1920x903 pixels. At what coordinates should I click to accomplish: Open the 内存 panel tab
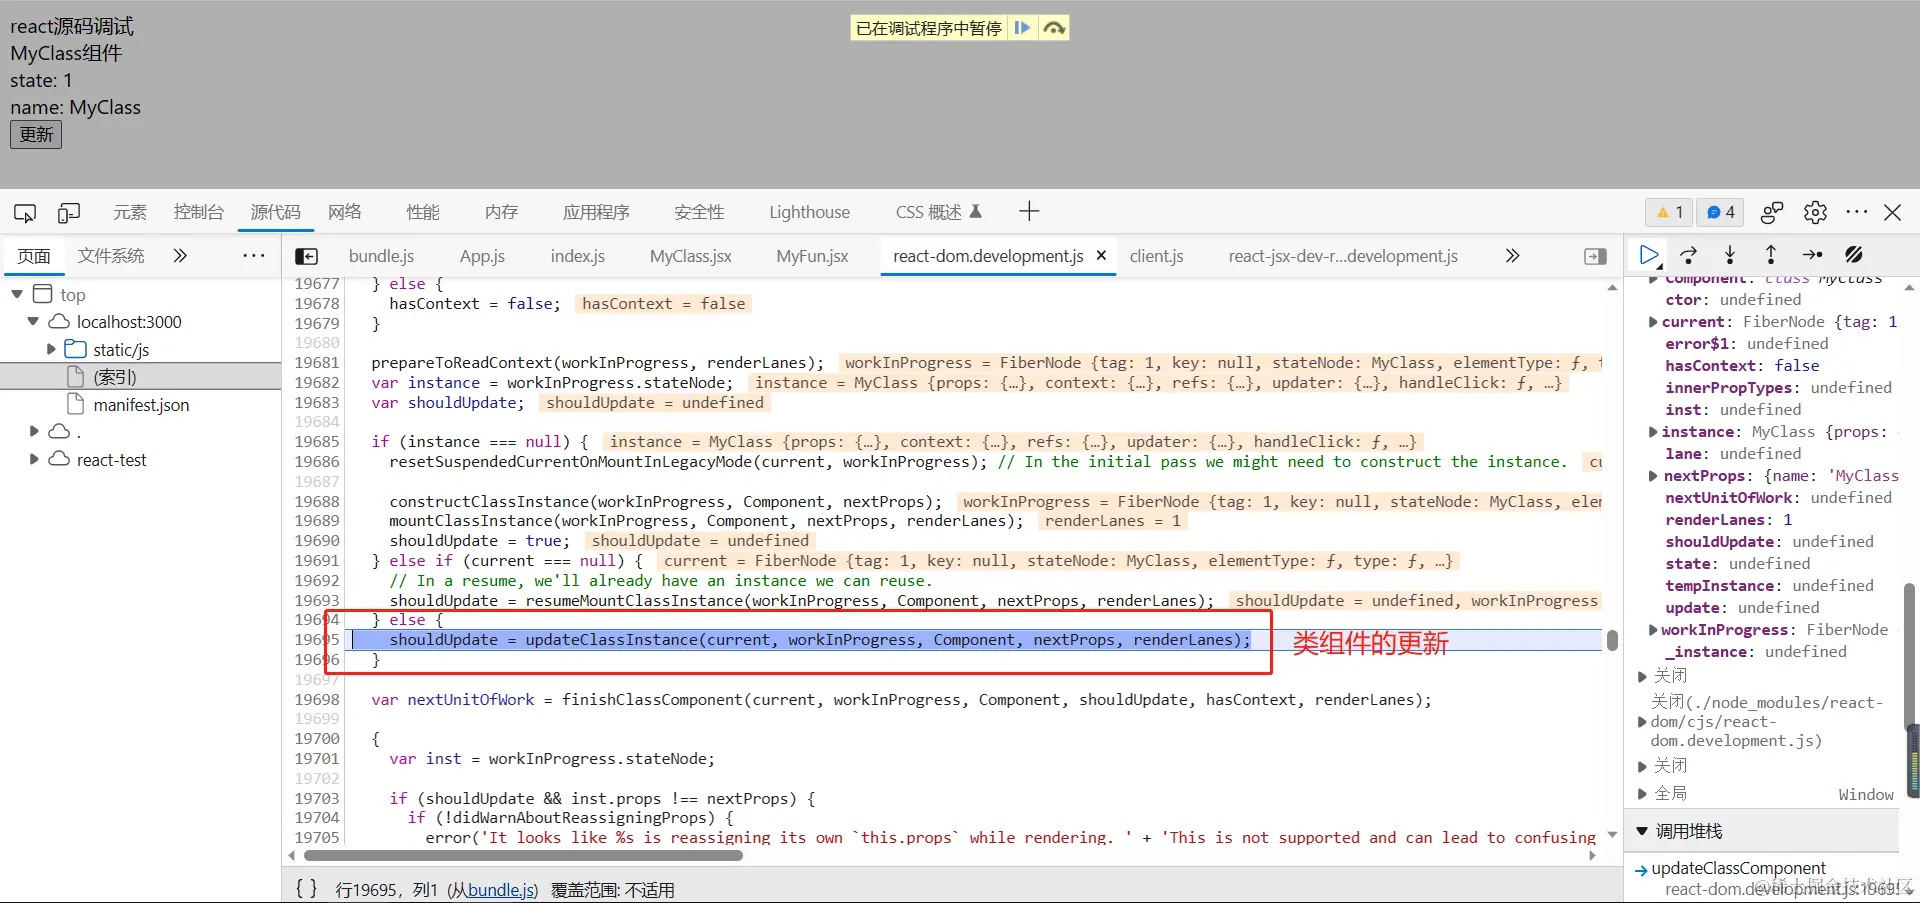coord(501,212)
